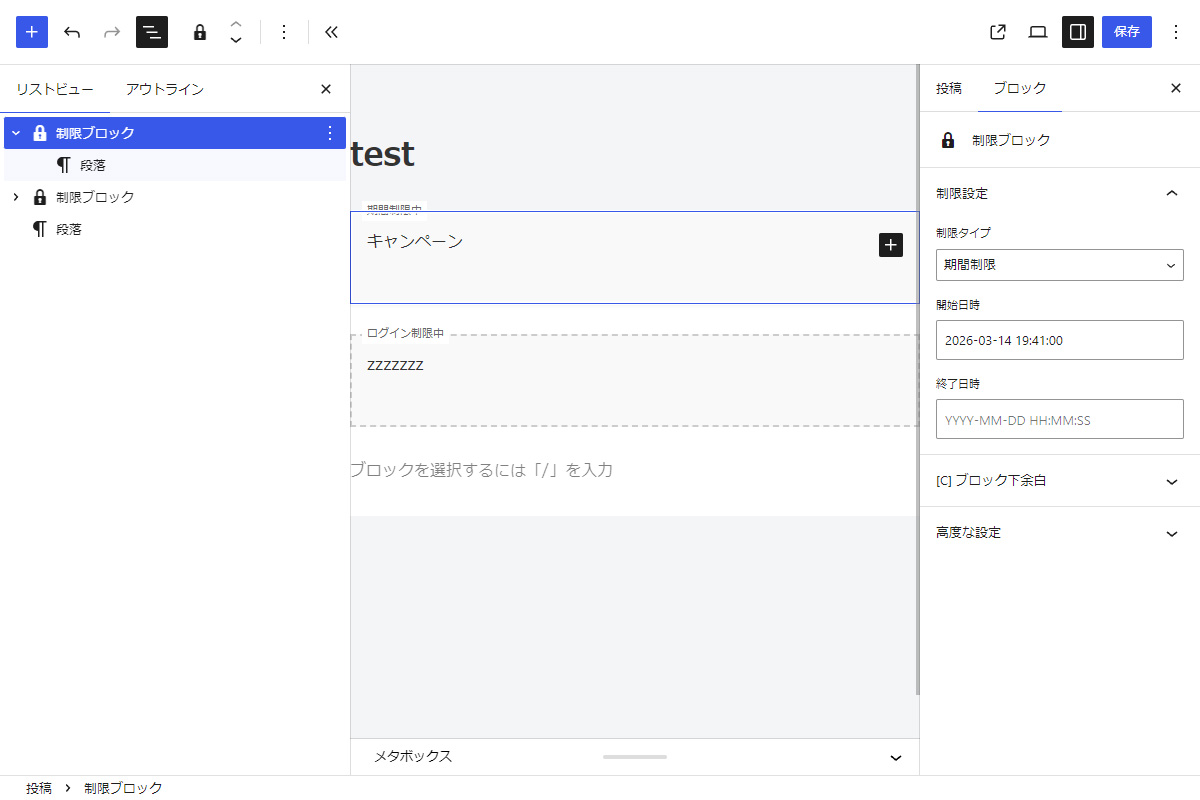Image resolution: width=1200 pixels, height=800 pixels.
Task: Switch to the アウトライン tab
Action: click(164, 89)
